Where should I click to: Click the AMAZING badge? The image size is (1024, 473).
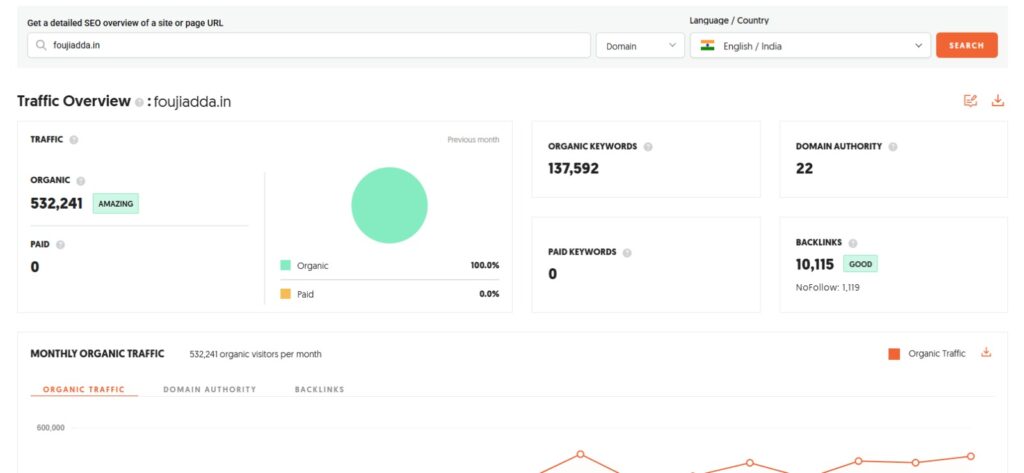click(116, 204)
